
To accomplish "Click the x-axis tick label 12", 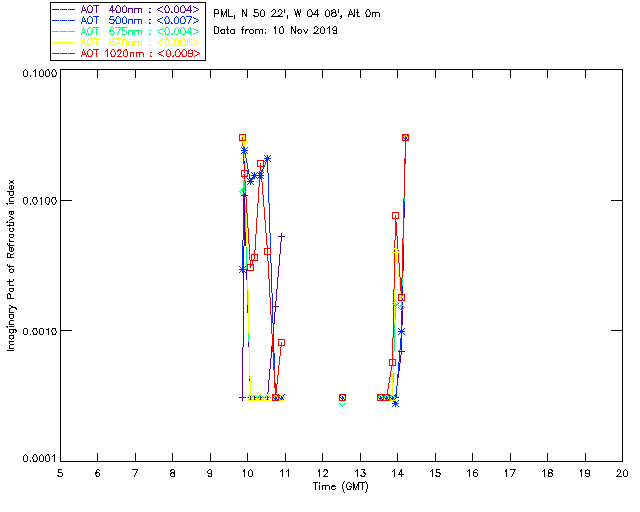I will tap(322, 472).
